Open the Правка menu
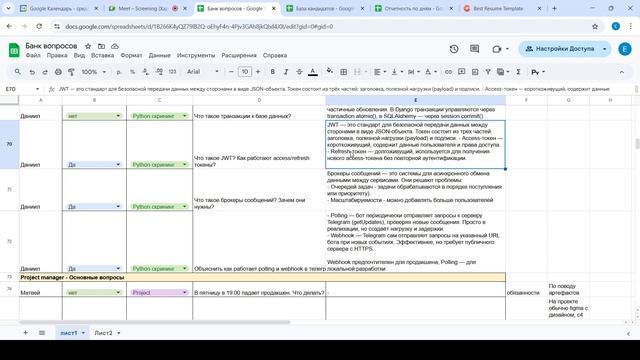 pyautogui.click(x=57, y=56)
